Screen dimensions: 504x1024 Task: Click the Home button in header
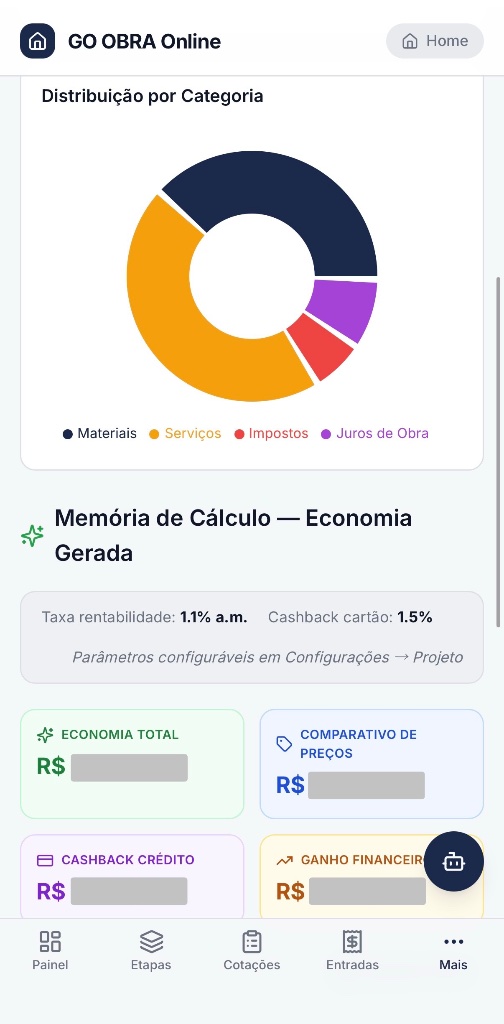(435, 41)
